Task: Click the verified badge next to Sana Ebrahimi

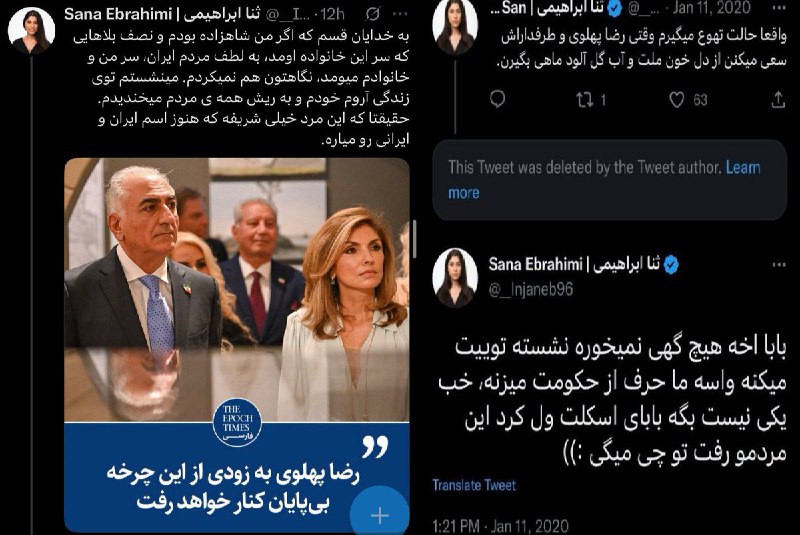Action: pyautogui.click(x=671, y=265)
